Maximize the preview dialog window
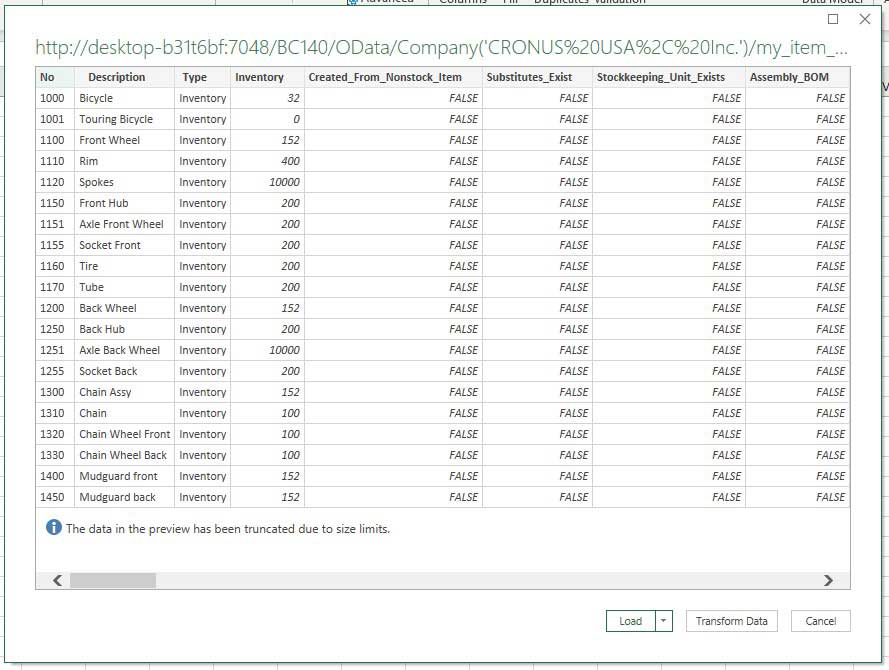Viewport: 889px width, 670px height. [833, 19]
